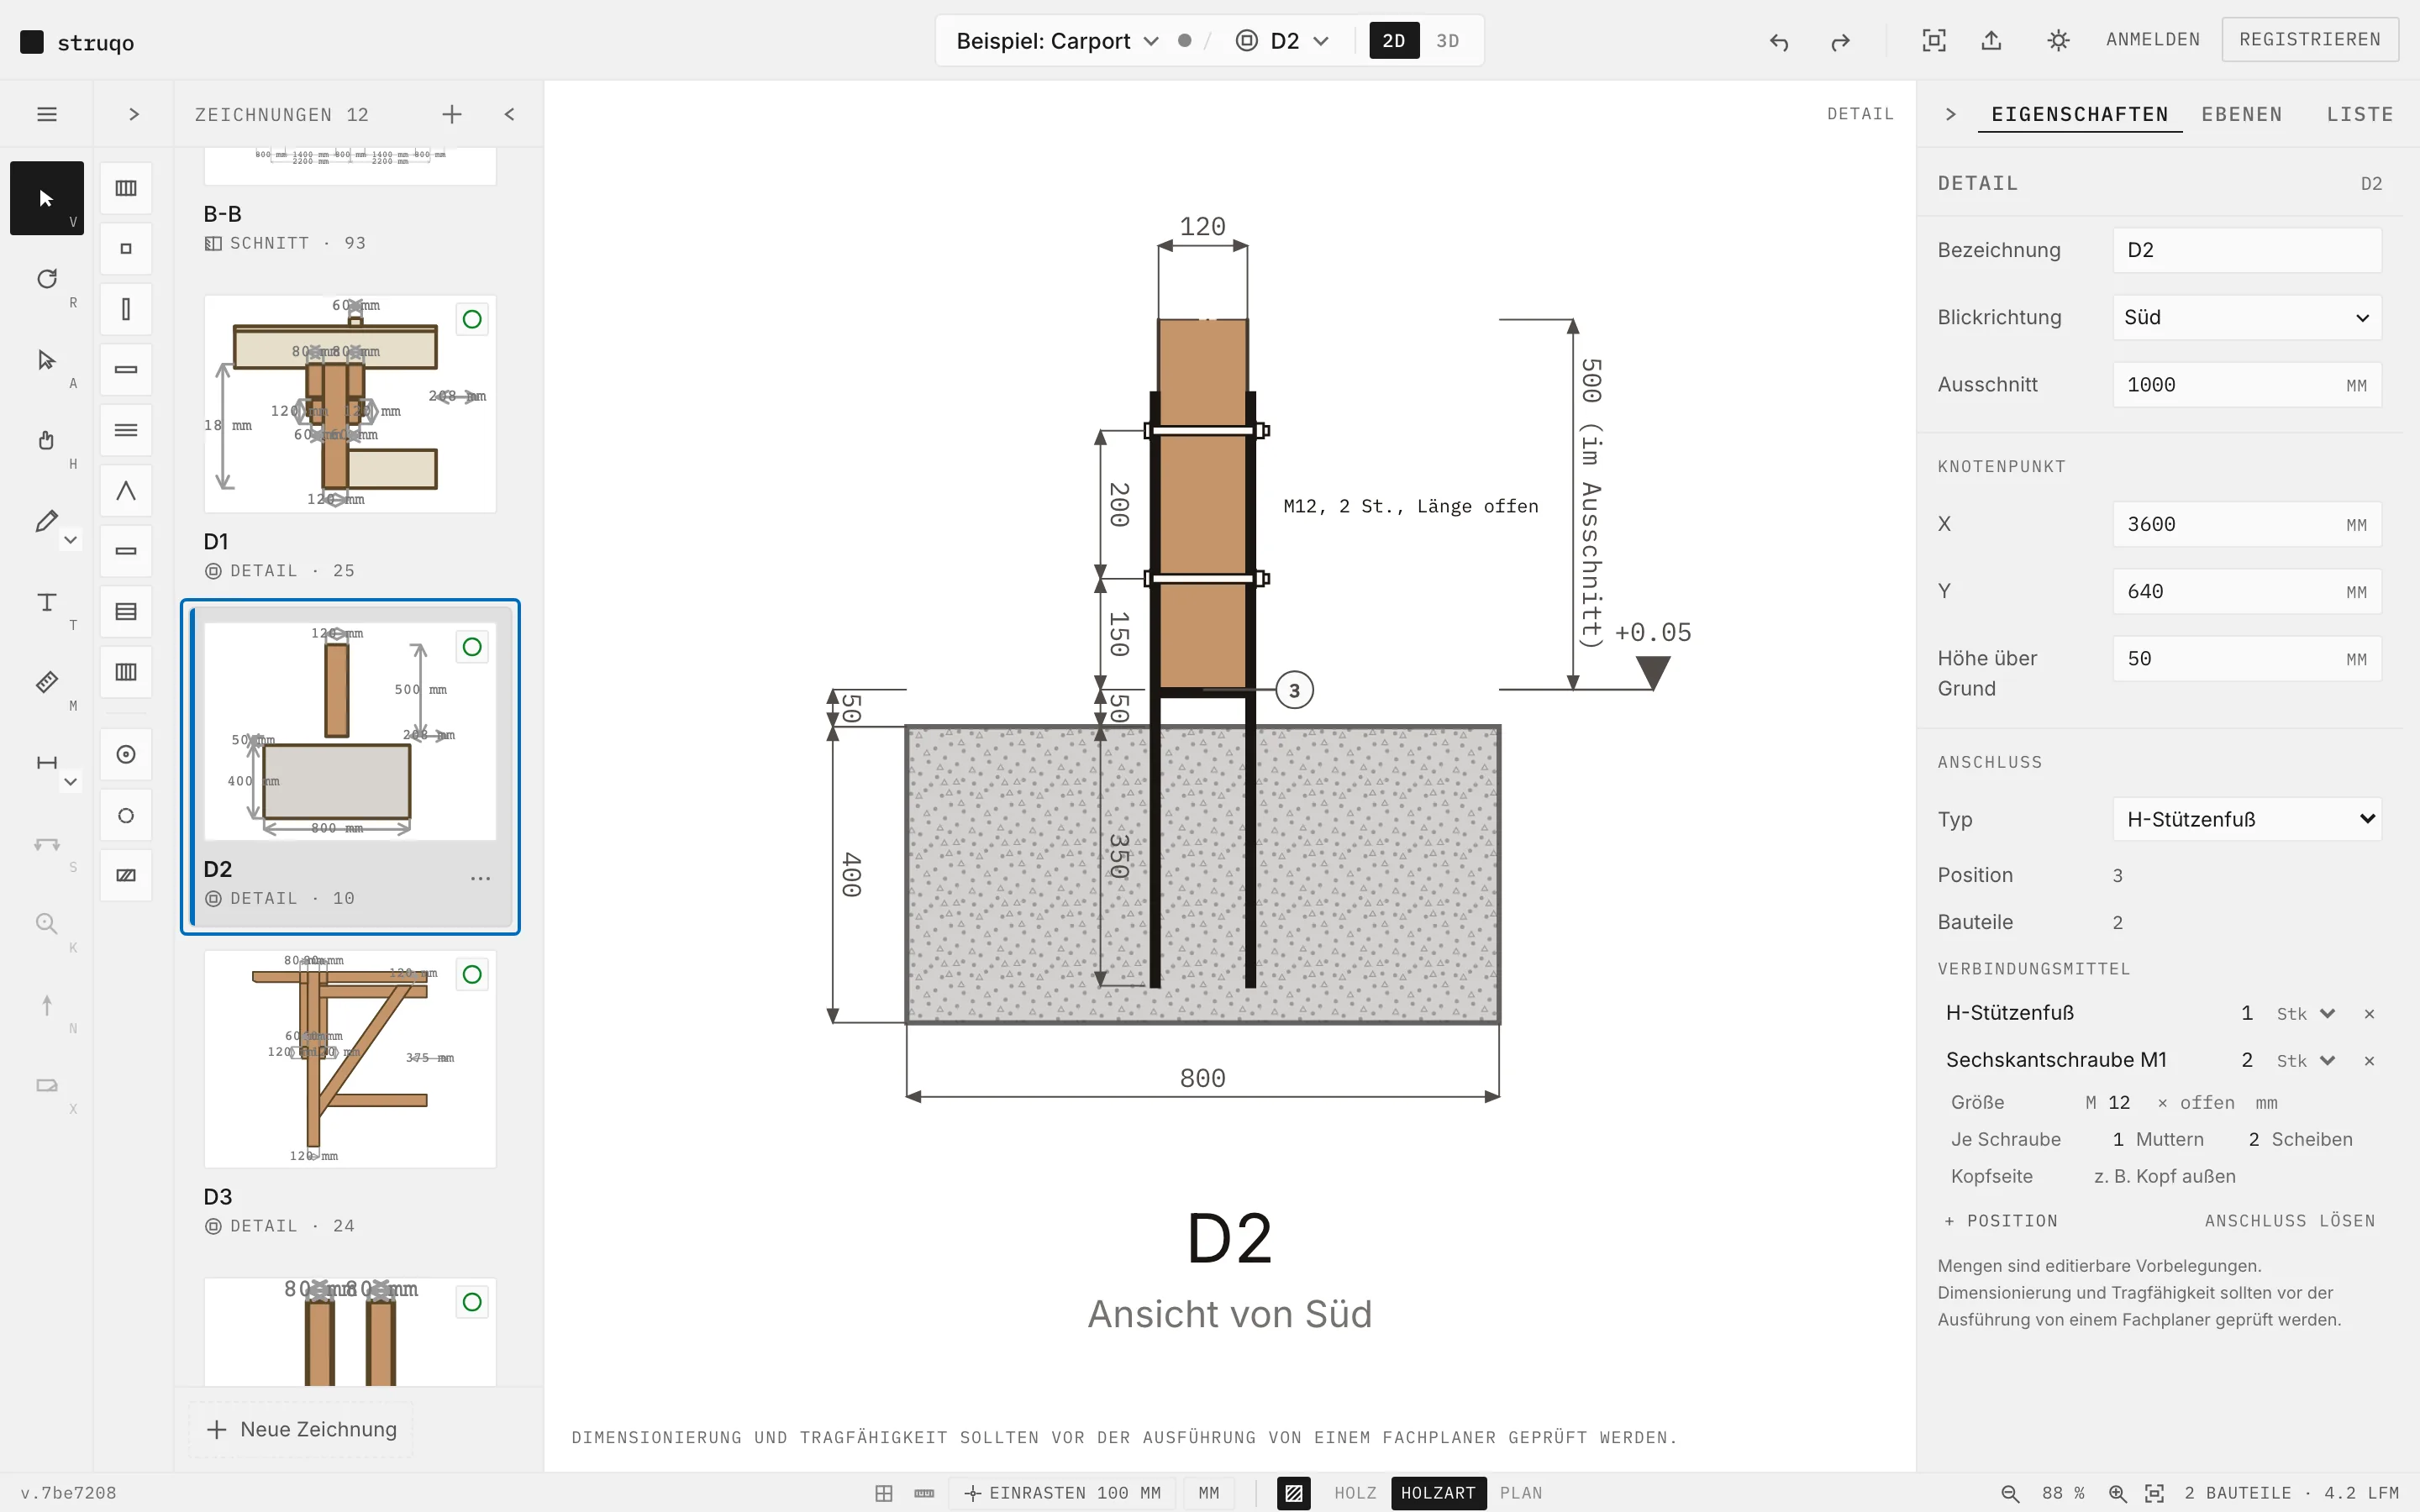Image resolution: width=2420 pixels, height=1512 pixels.
Task: Switch to the Liste tab
Action: [x=2359, y=114]
